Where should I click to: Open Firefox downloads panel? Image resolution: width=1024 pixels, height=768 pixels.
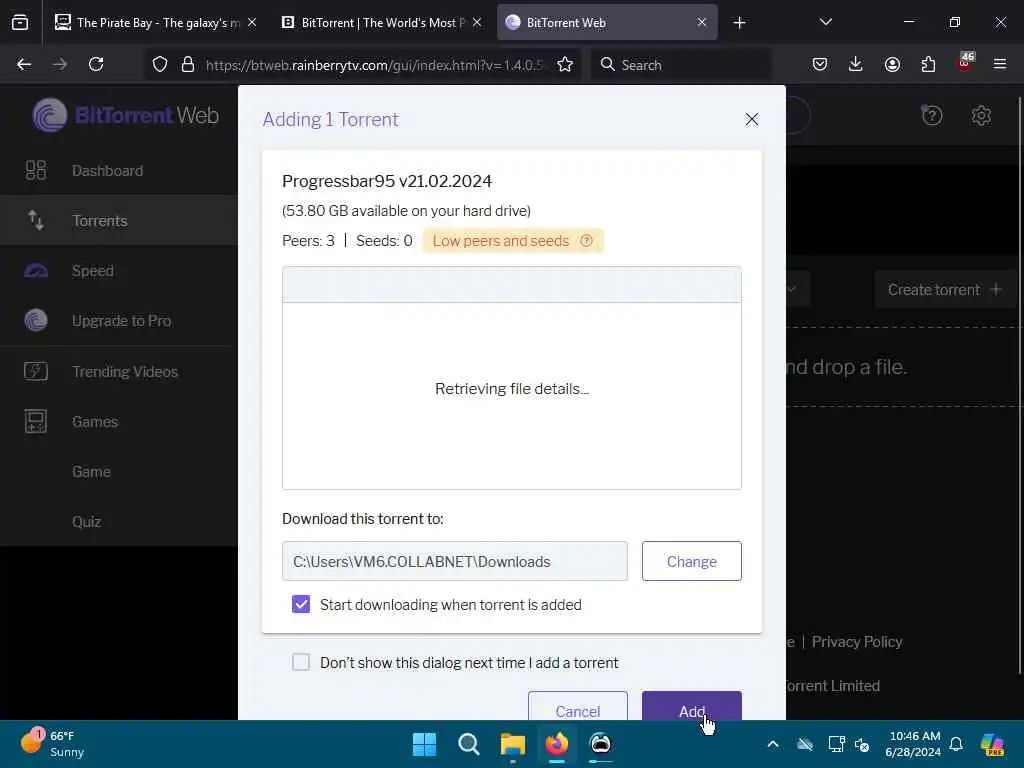856,64
